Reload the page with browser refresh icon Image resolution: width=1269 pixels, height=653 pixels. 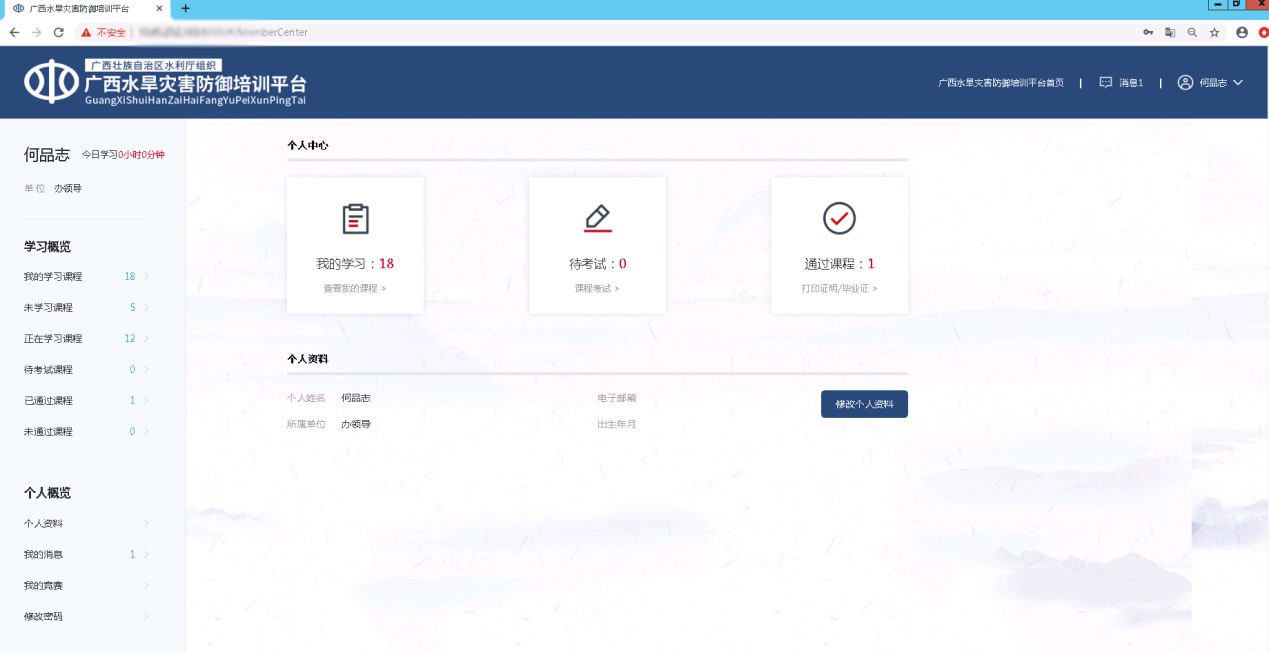(59, 32)
